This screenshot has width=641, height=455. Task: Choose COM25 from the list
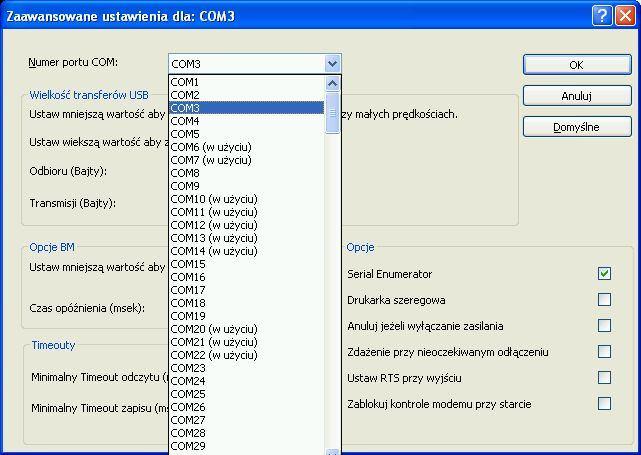coord(247,394)
